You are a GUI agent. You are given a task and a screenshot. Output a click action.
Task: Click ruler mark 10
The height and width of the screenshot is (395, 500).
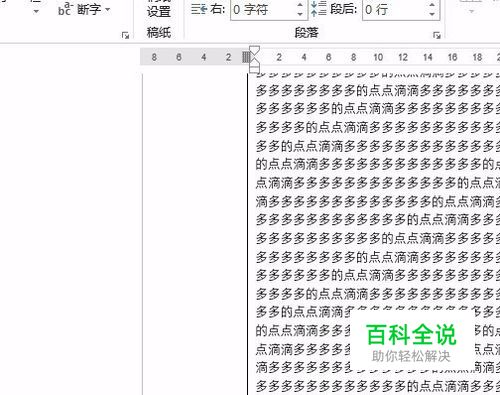(x=378, y=57)
